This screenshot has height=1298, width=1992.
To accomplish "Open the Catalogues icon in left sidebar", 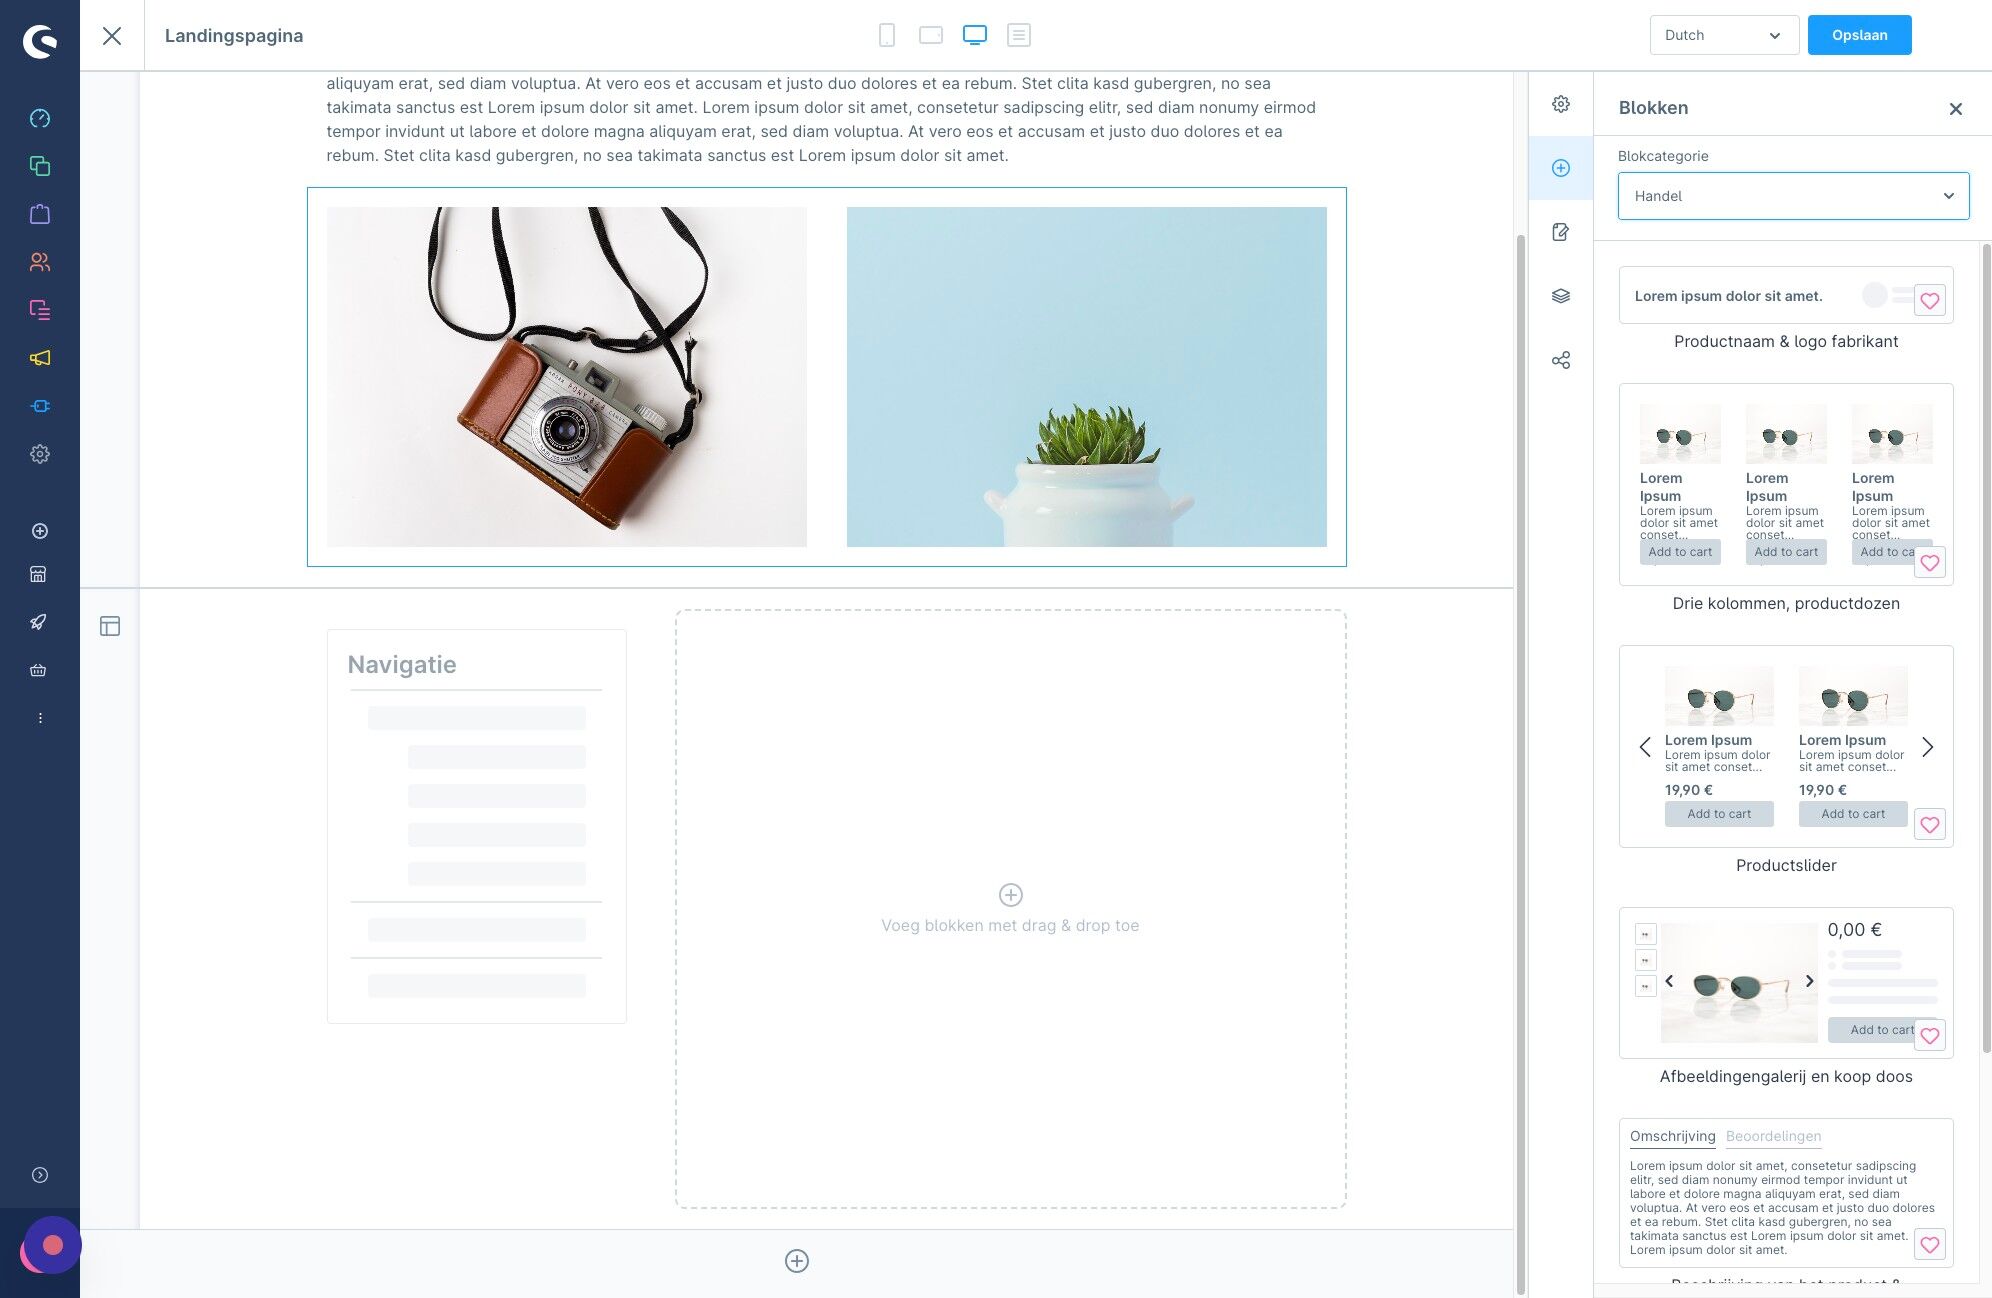I will [40, 166].
